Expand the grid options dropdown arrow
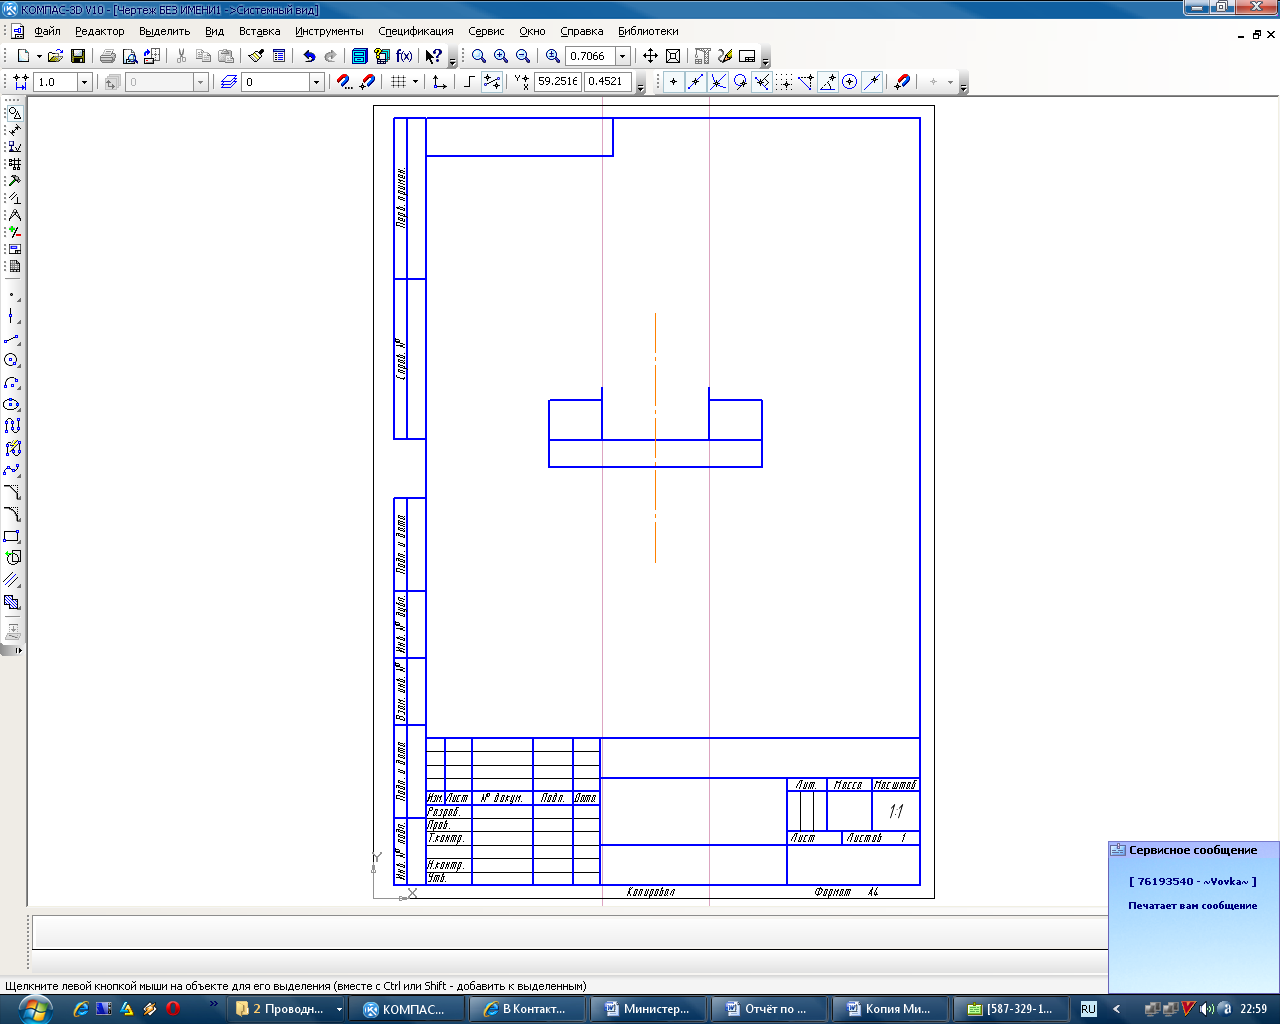The image size is (1280, 1024). [415, 82]
